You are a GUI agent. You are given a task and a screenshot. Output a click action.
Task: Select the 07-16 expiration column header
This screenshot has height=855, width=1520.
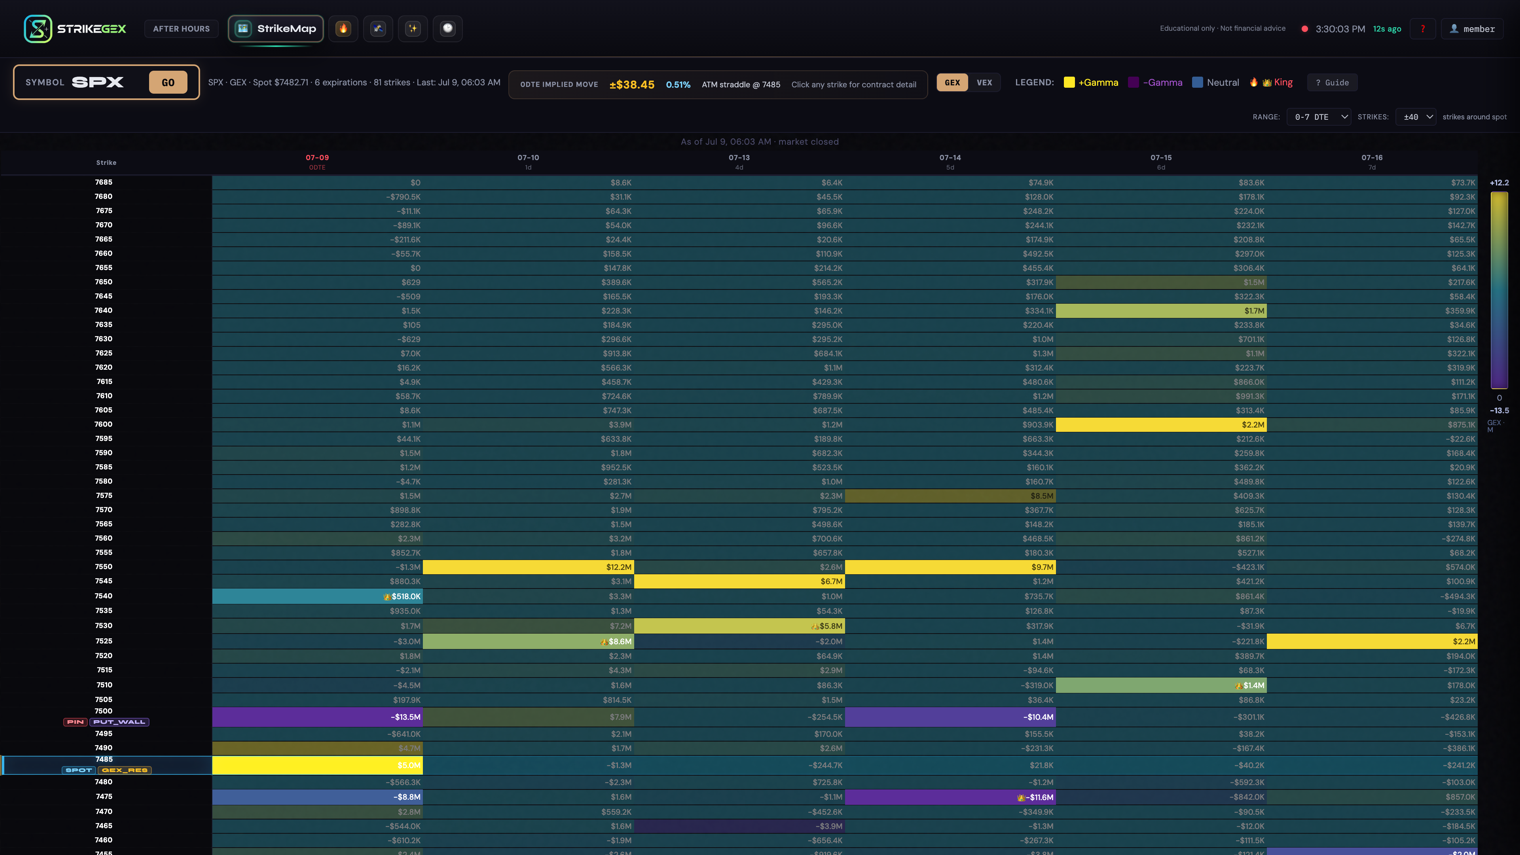pos(1372,161)
